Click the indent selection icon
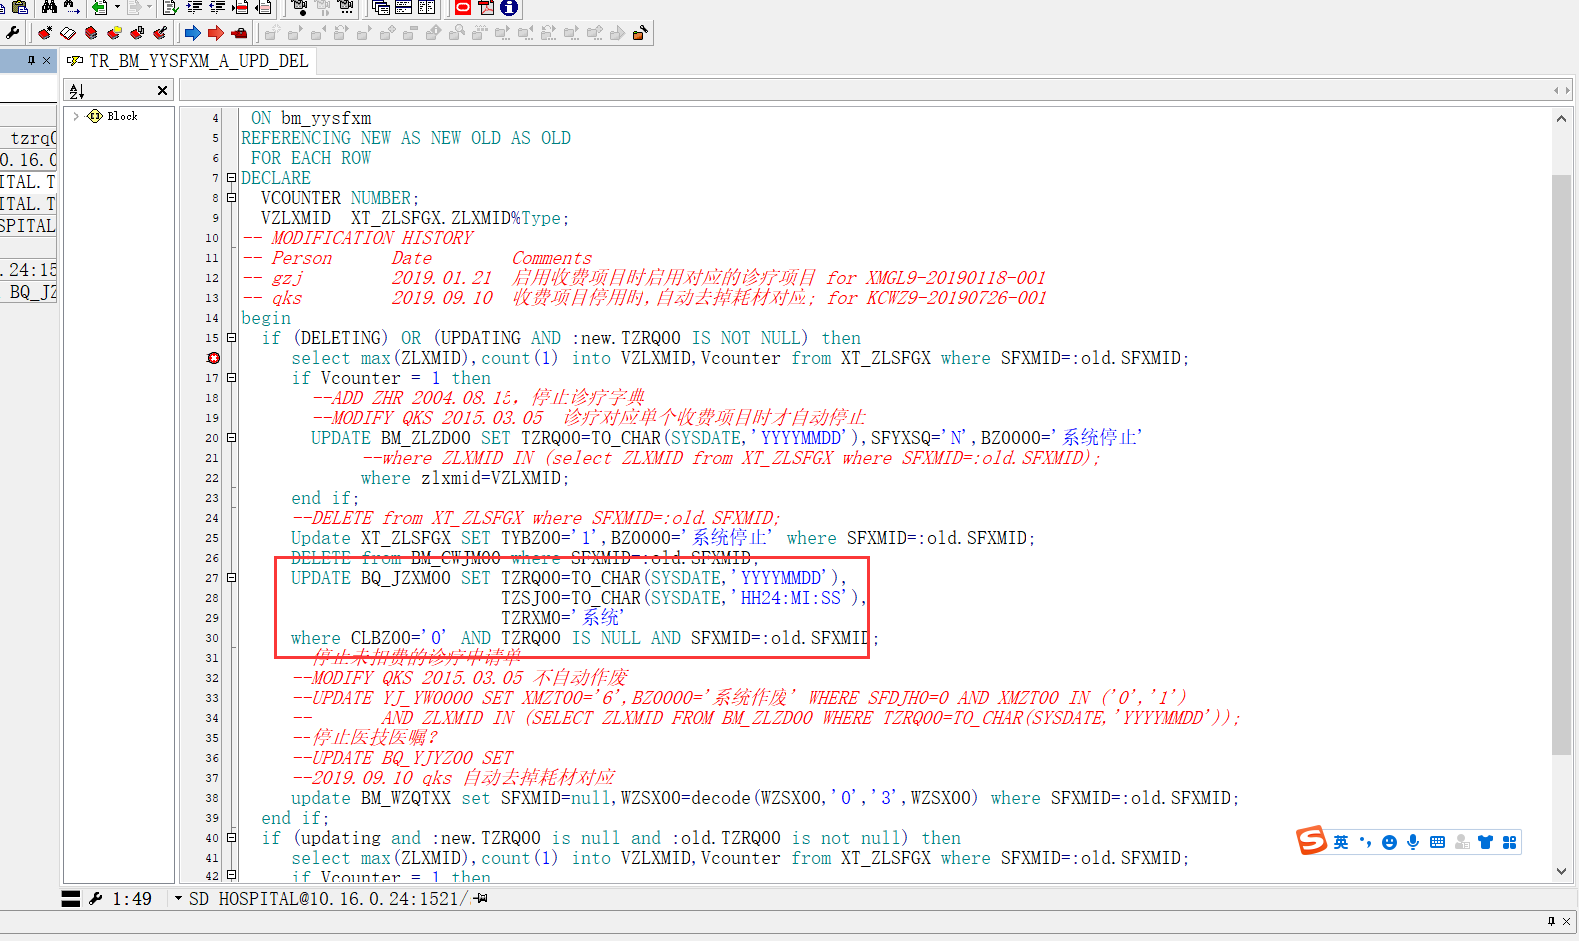The image size is (1579, 941). (194, 7)
